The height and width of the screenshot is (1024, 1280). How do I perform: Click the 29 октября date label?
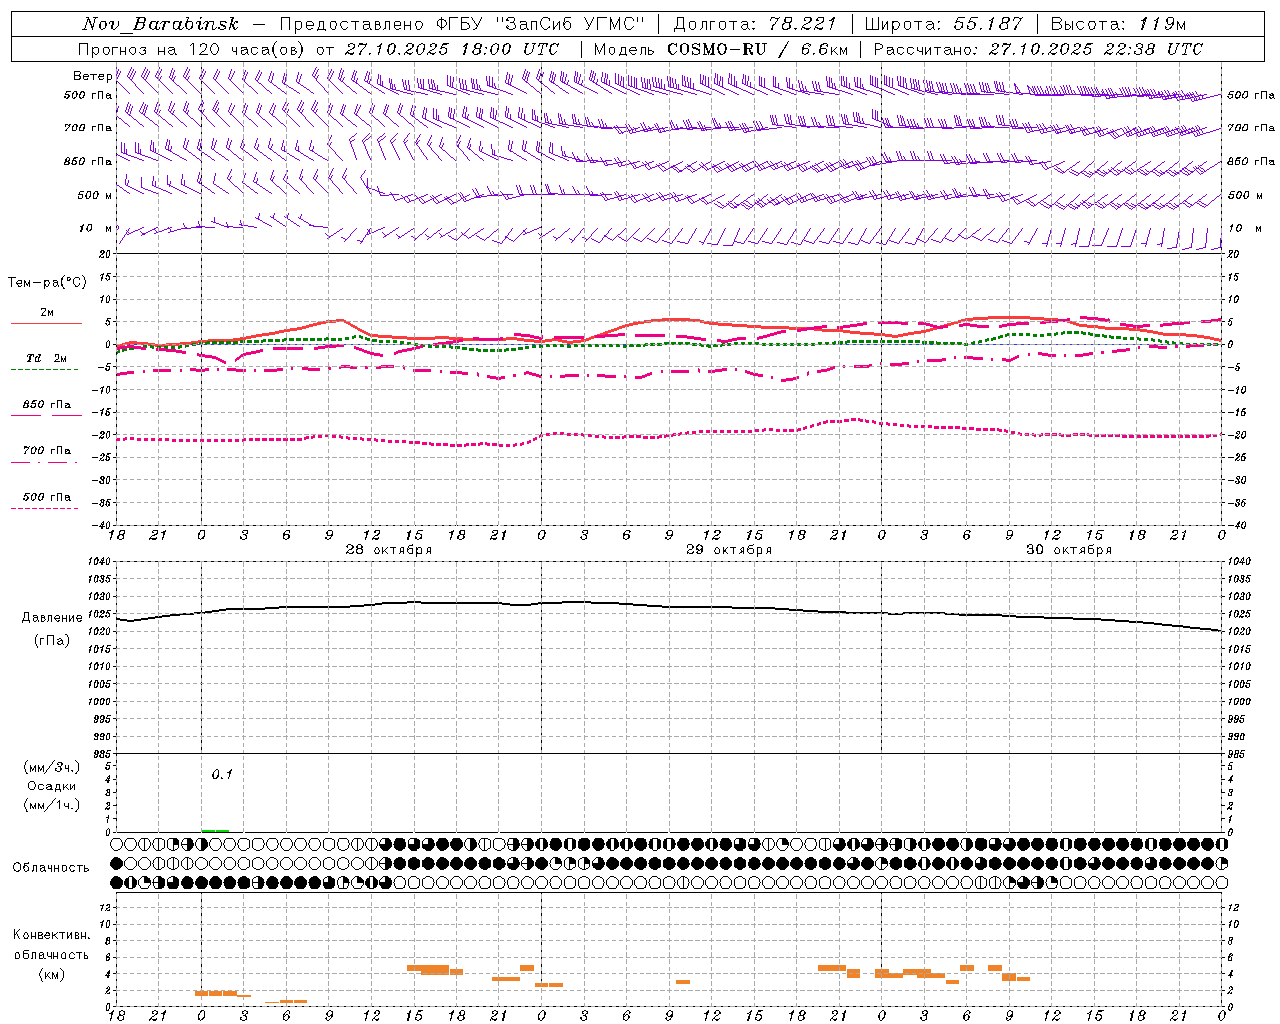point(728,550)
